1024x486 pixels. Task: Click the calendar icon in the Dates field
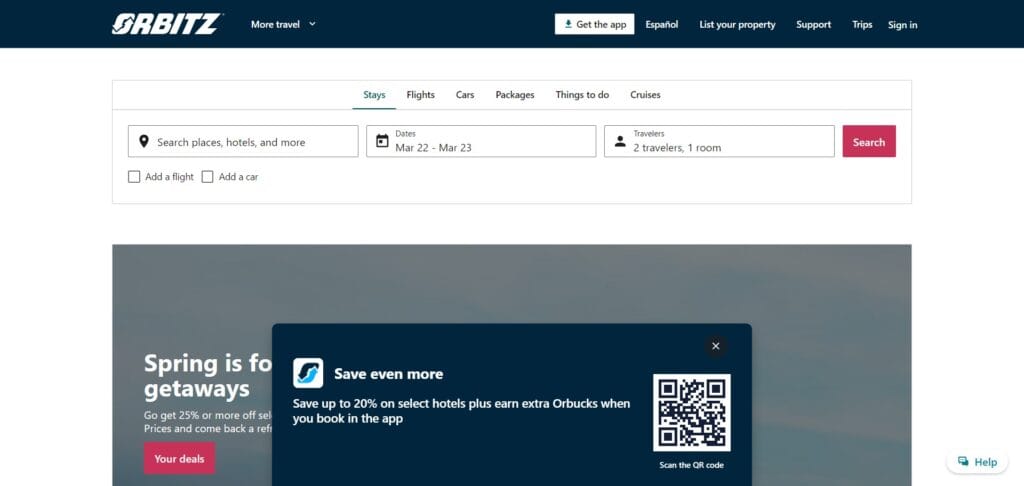382,141
